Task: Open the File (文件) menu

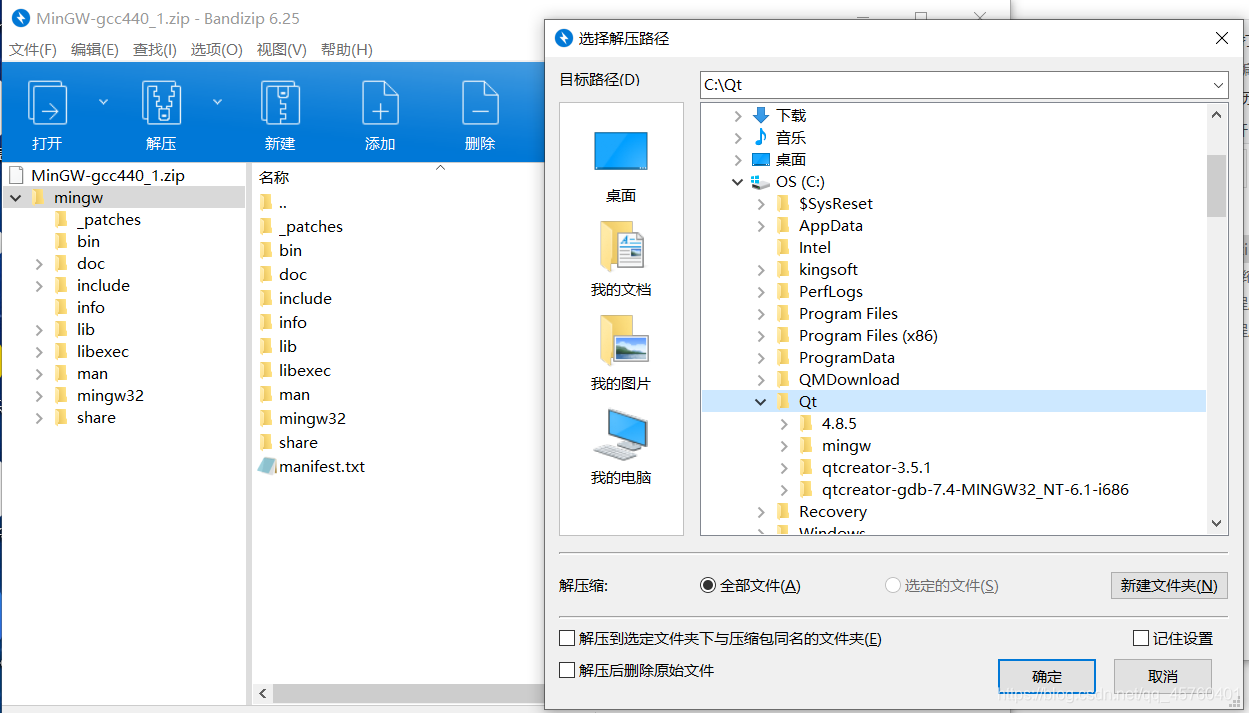Action: click(x=33, y=50)
